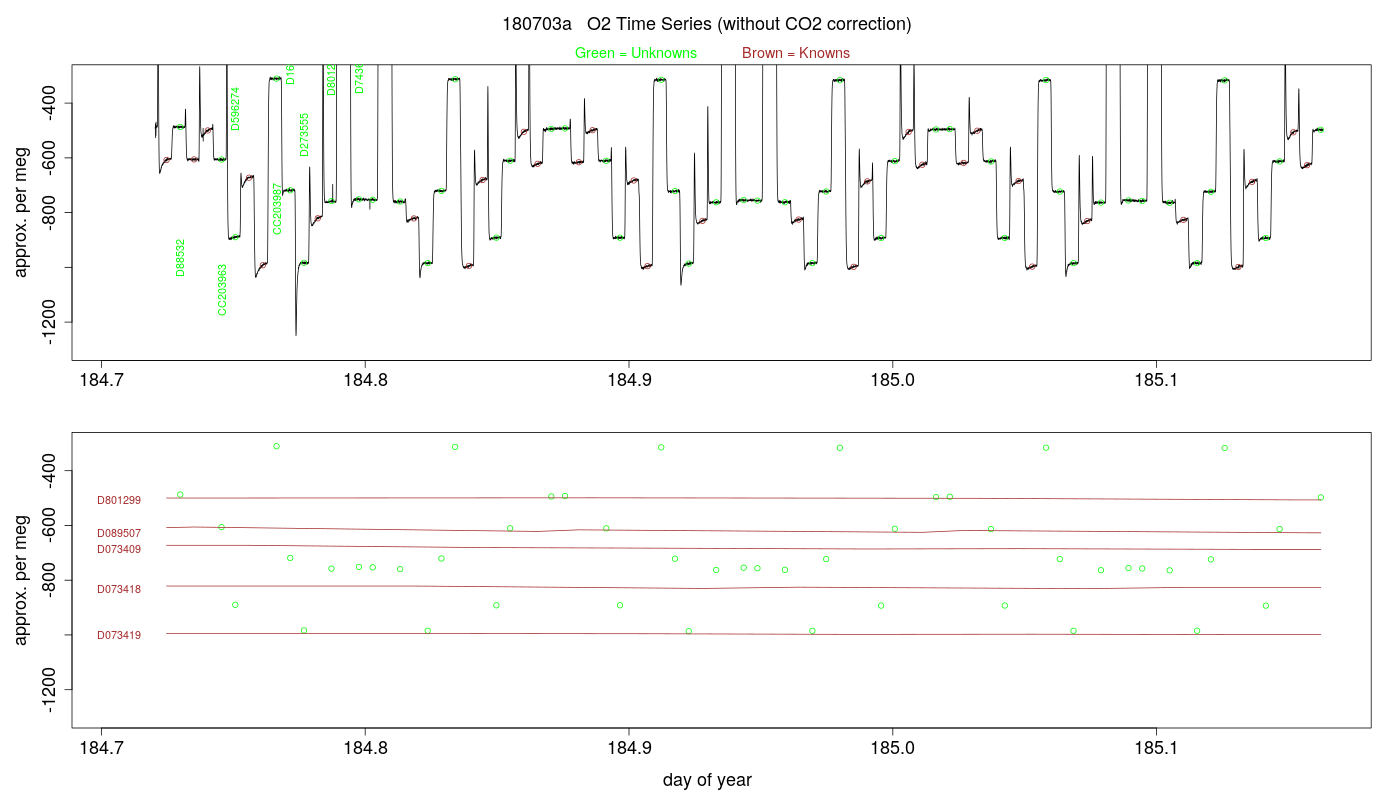1400x800 pixels.
Task: Select the green label D88532 in upper plot
Action: coord(180,257)
